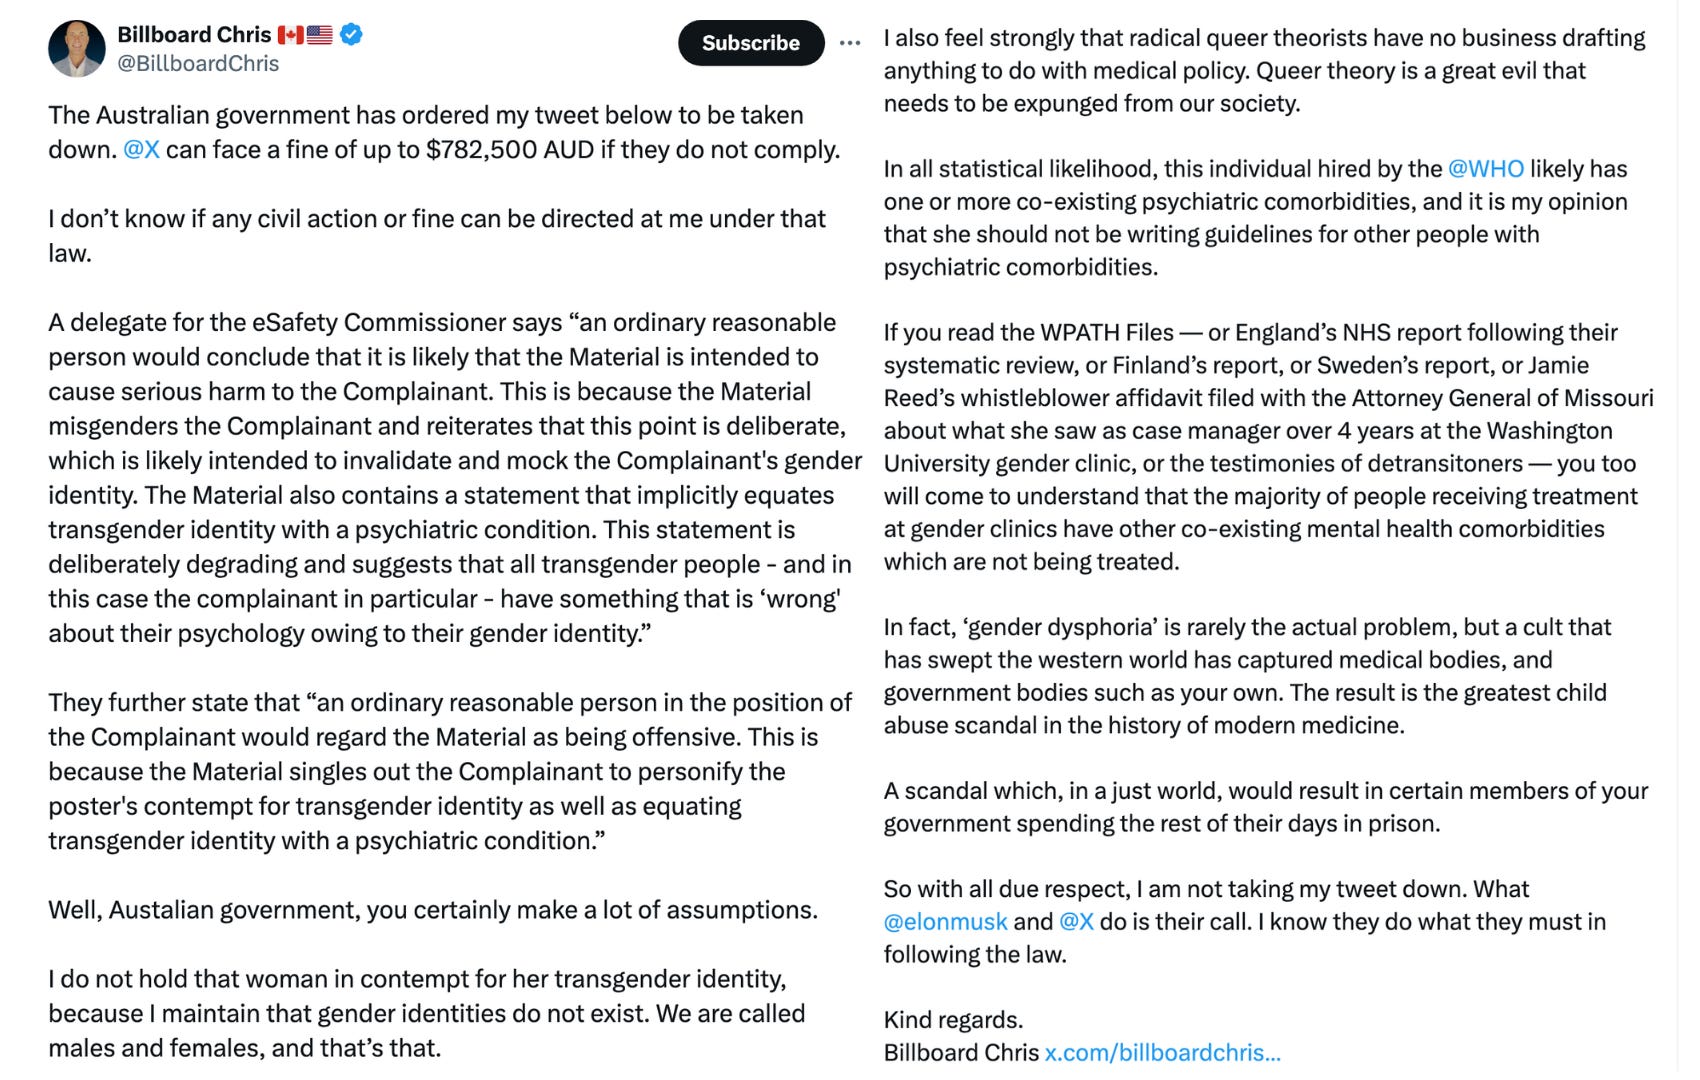Click the American flag emoji in the username
This screenshot has height=1080, width=1700.
(x=318, y=33)
